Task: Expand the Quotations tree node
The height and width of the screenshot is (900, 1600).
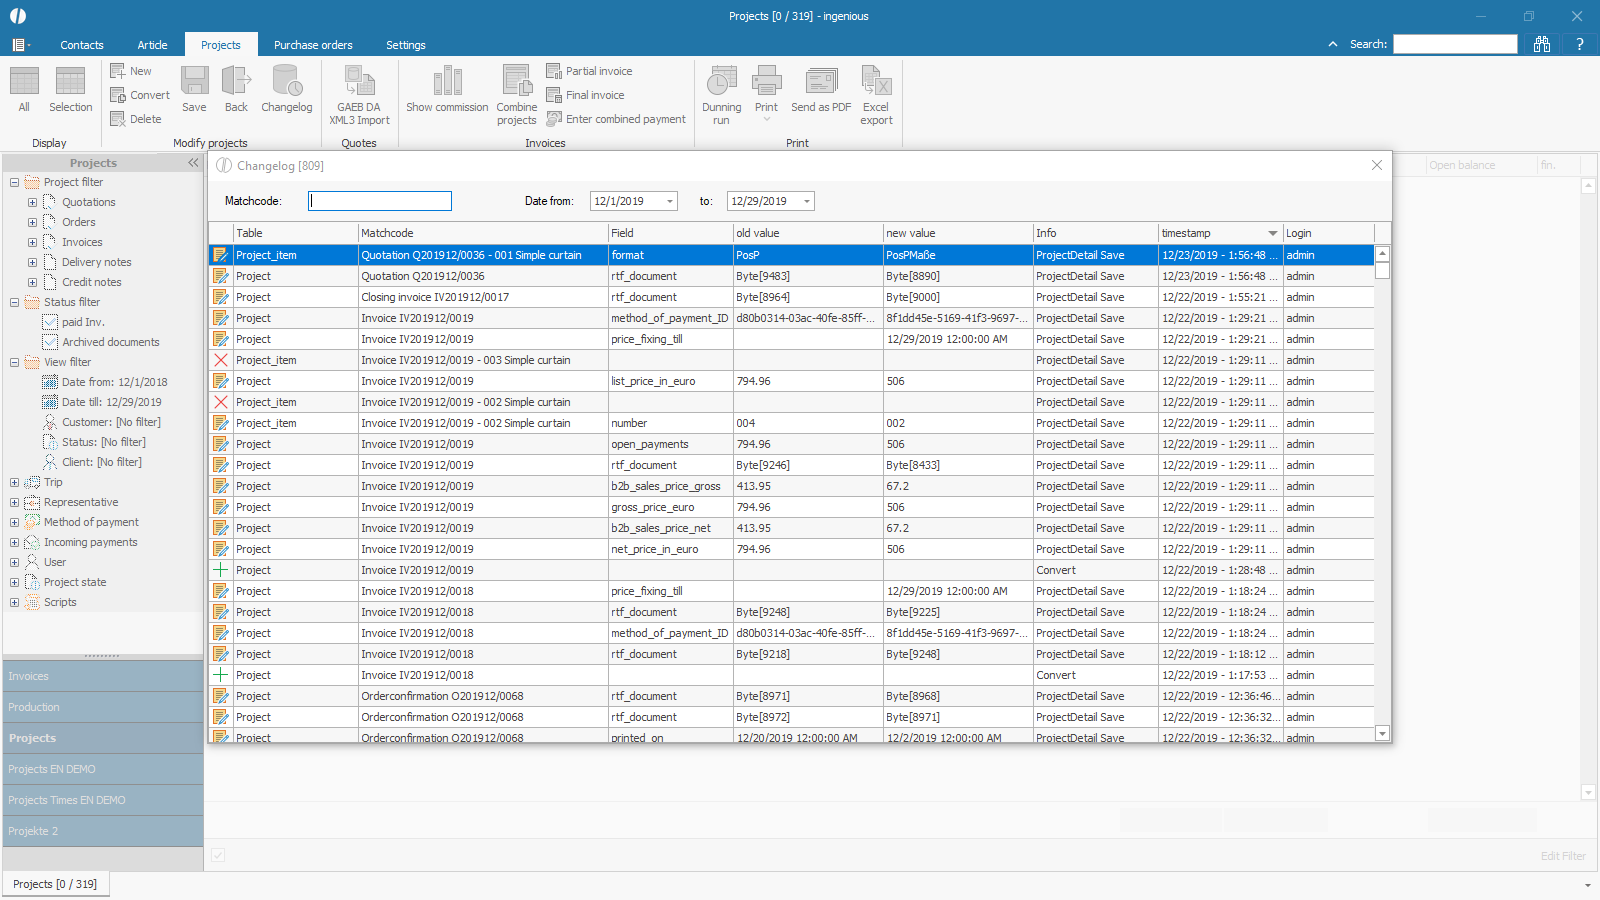Action: pyautogui.click(x=32, y=202)
